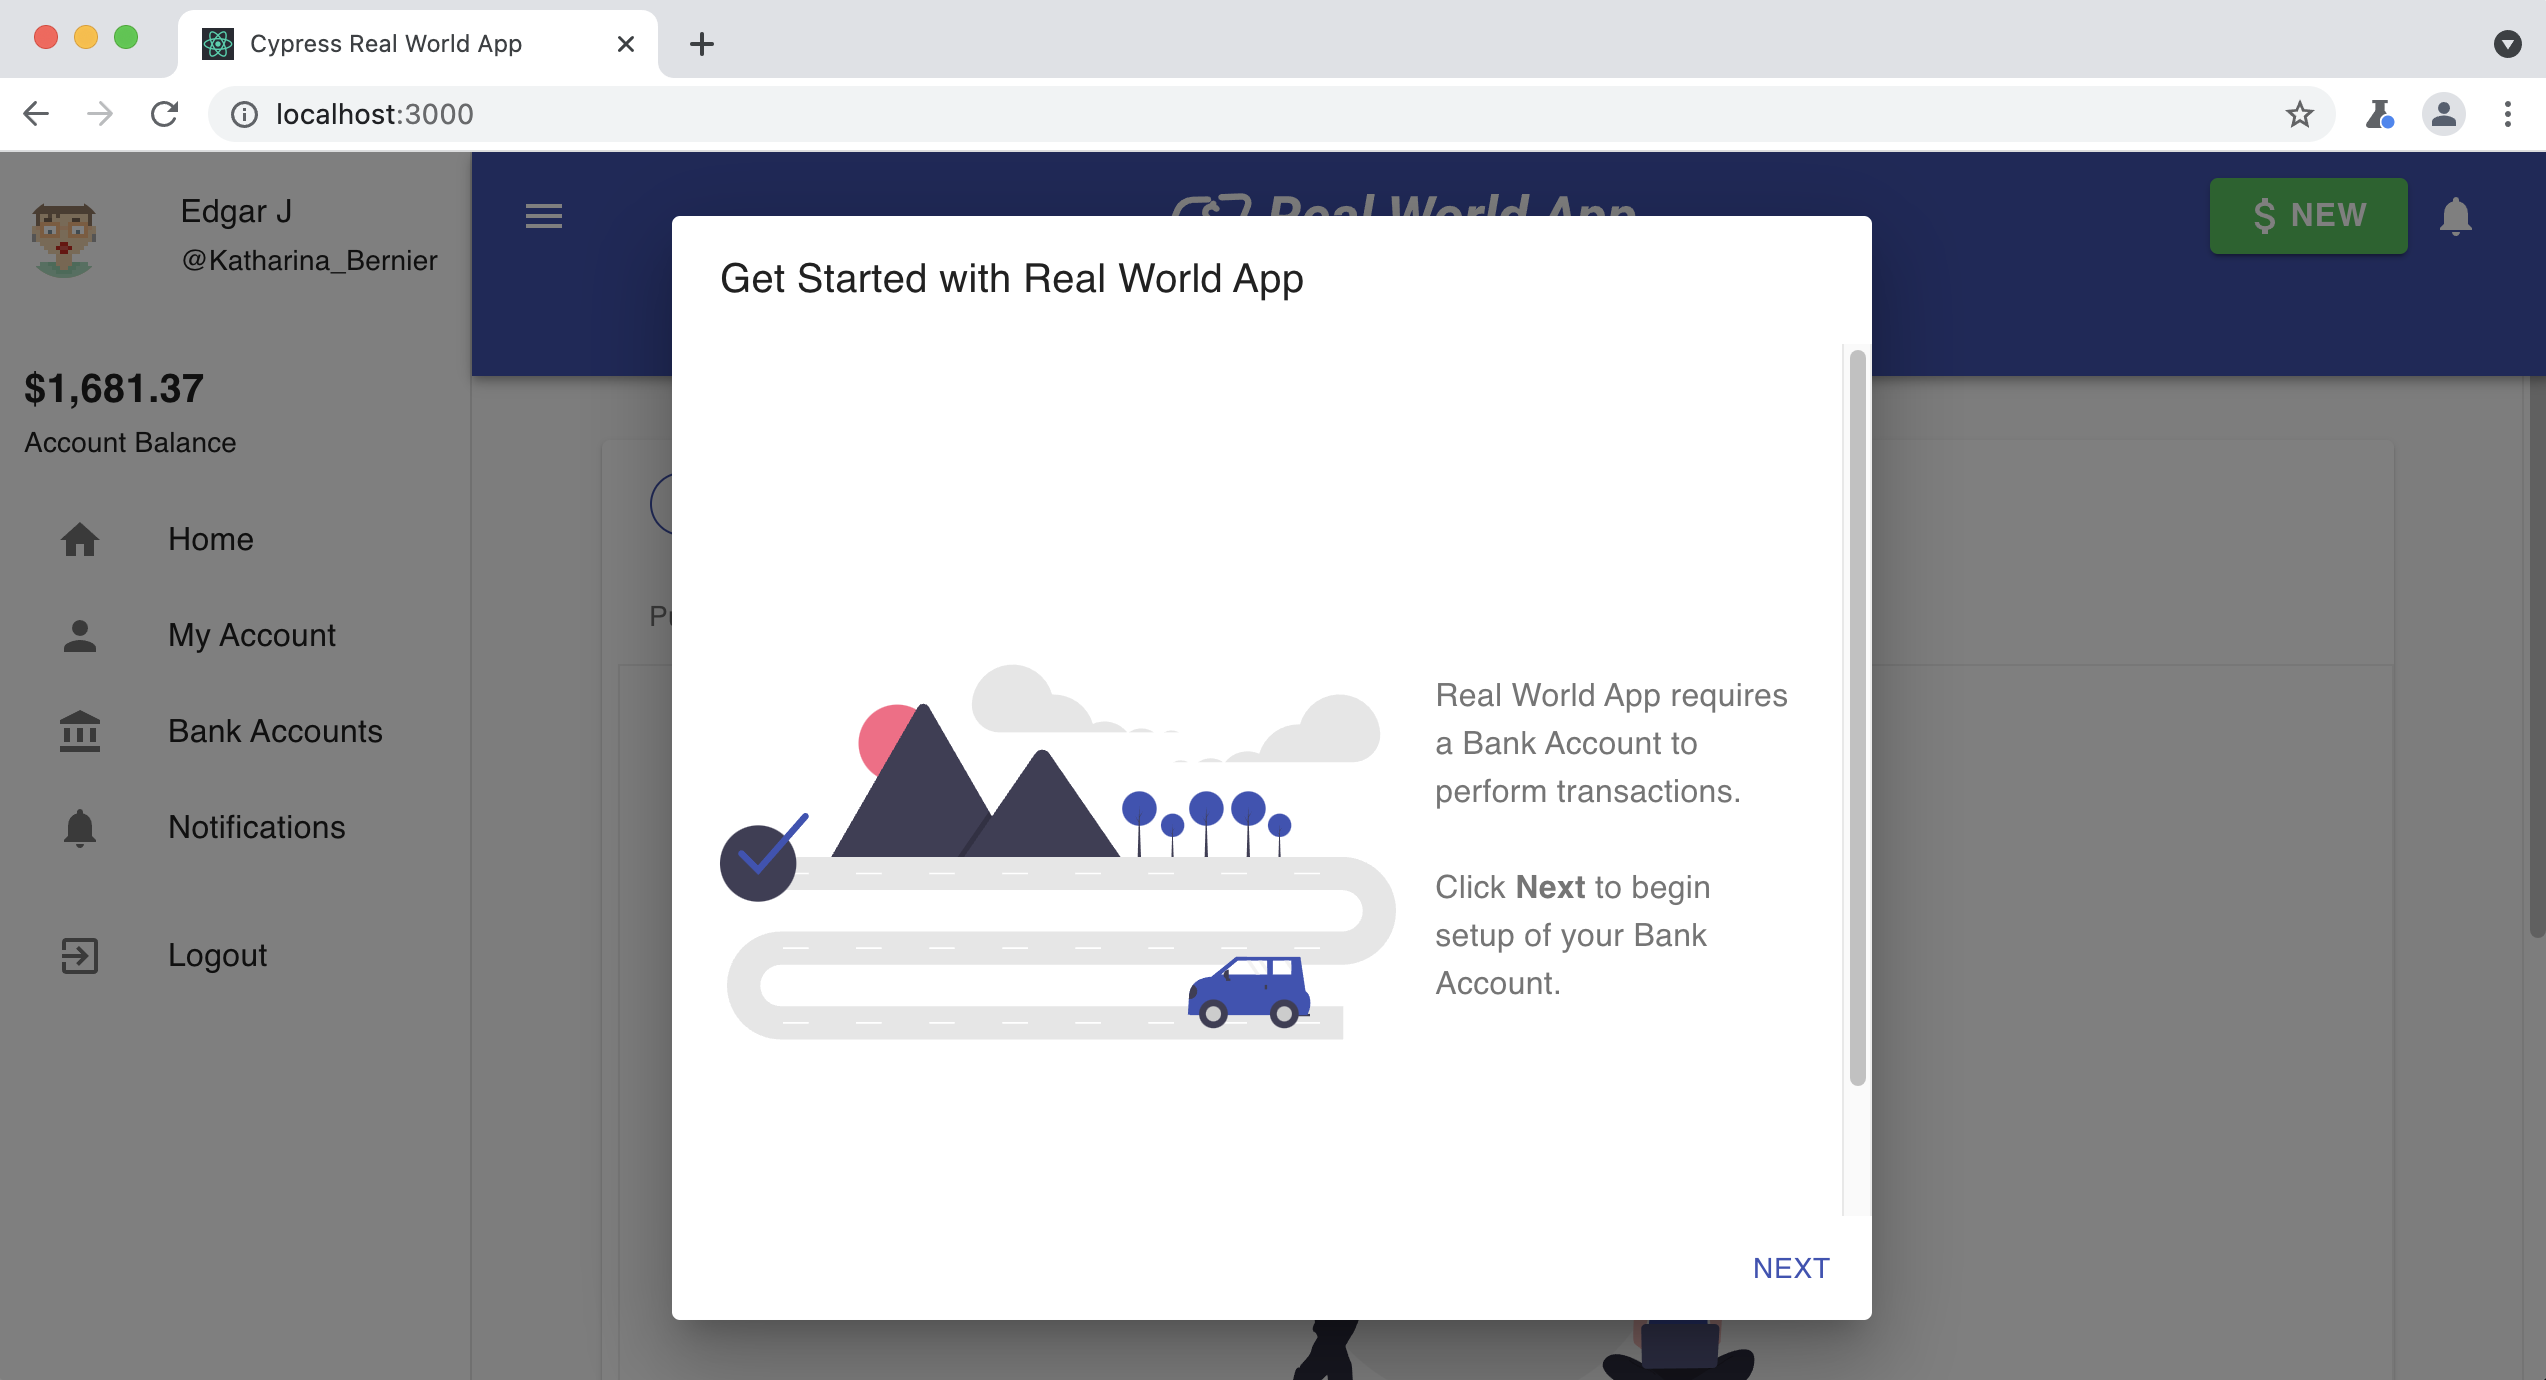Open a new browser tab

(x=701, y=43)
